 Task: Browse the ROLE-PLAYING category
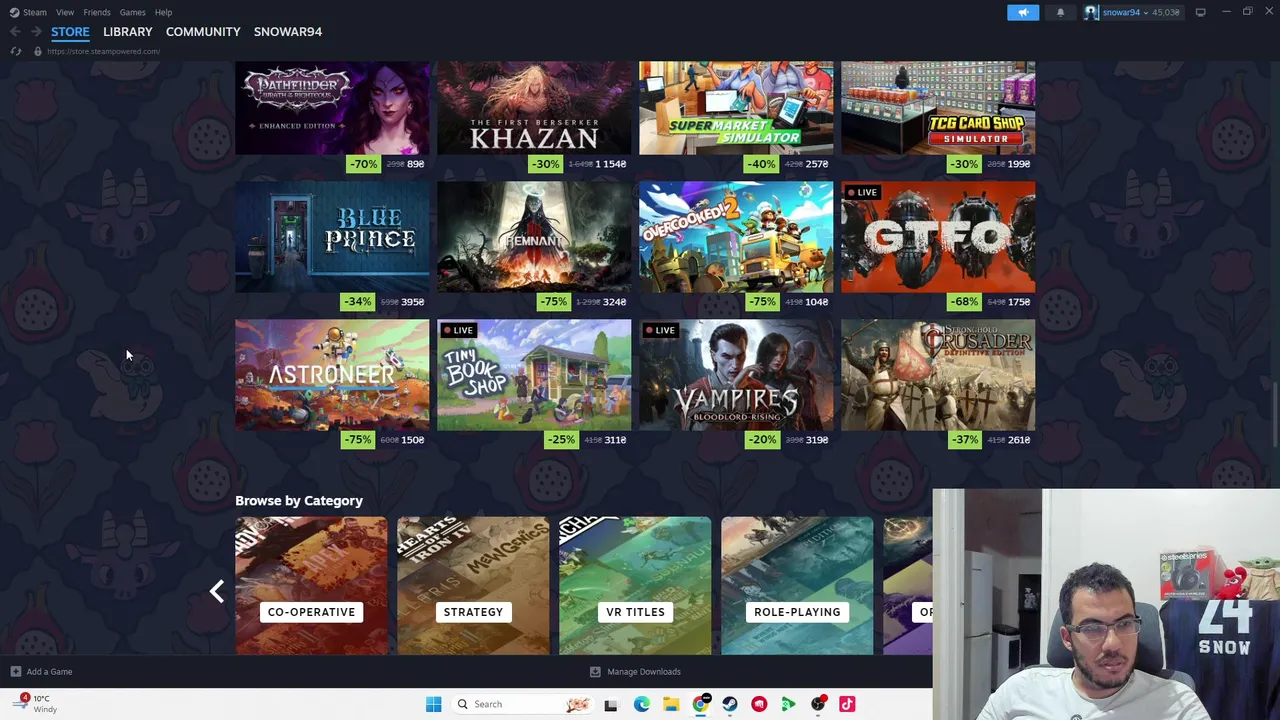tap(797, 586)
